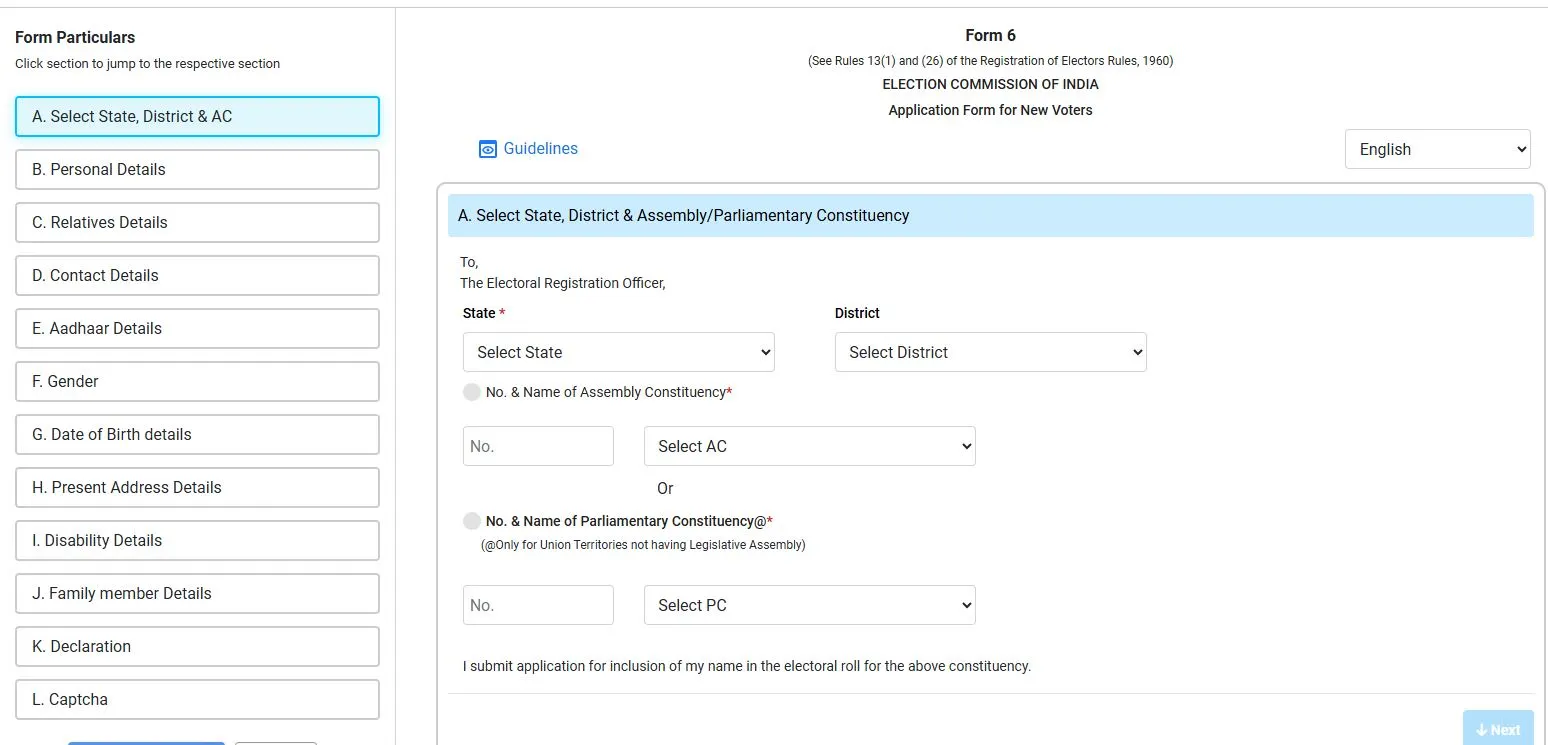1548x745 pixels.
Task: Jump to E. Aadhaar Details section
Action: (197, 328)
